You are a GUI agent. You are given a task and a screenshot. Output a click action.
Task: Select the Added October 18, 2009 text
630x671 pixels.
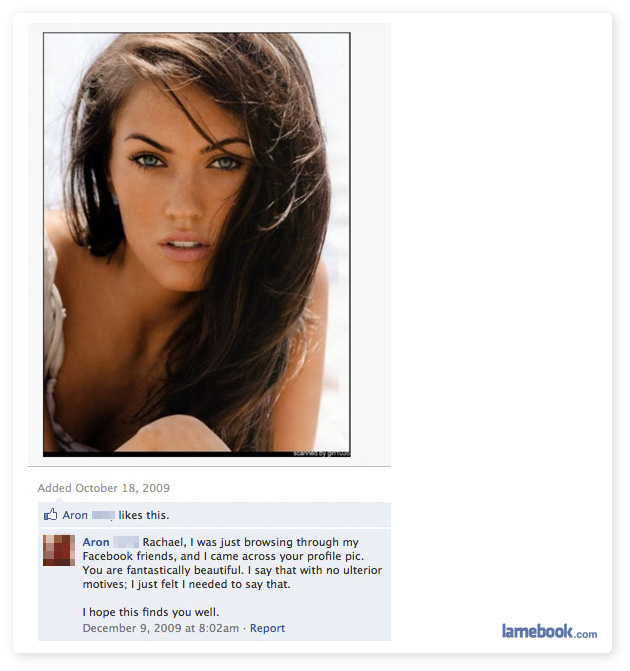pos(104,488)
